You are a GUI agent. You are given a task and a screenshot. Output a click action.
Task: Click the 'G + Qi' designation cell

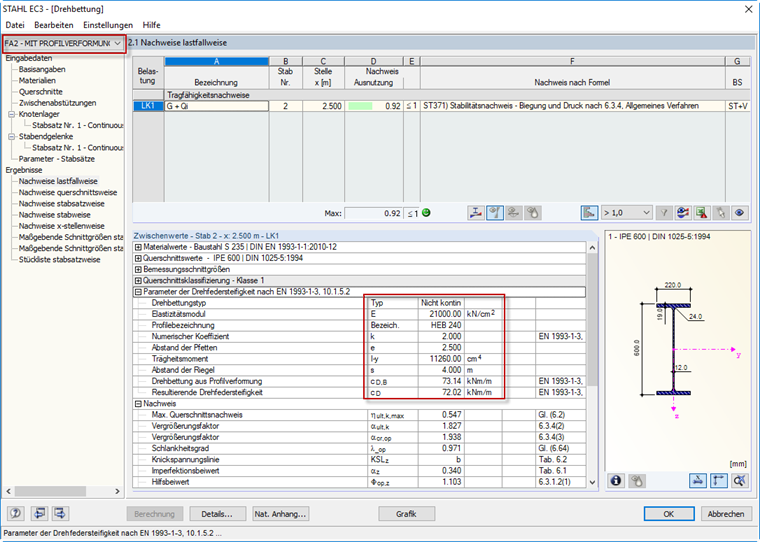tap(217, 106)
